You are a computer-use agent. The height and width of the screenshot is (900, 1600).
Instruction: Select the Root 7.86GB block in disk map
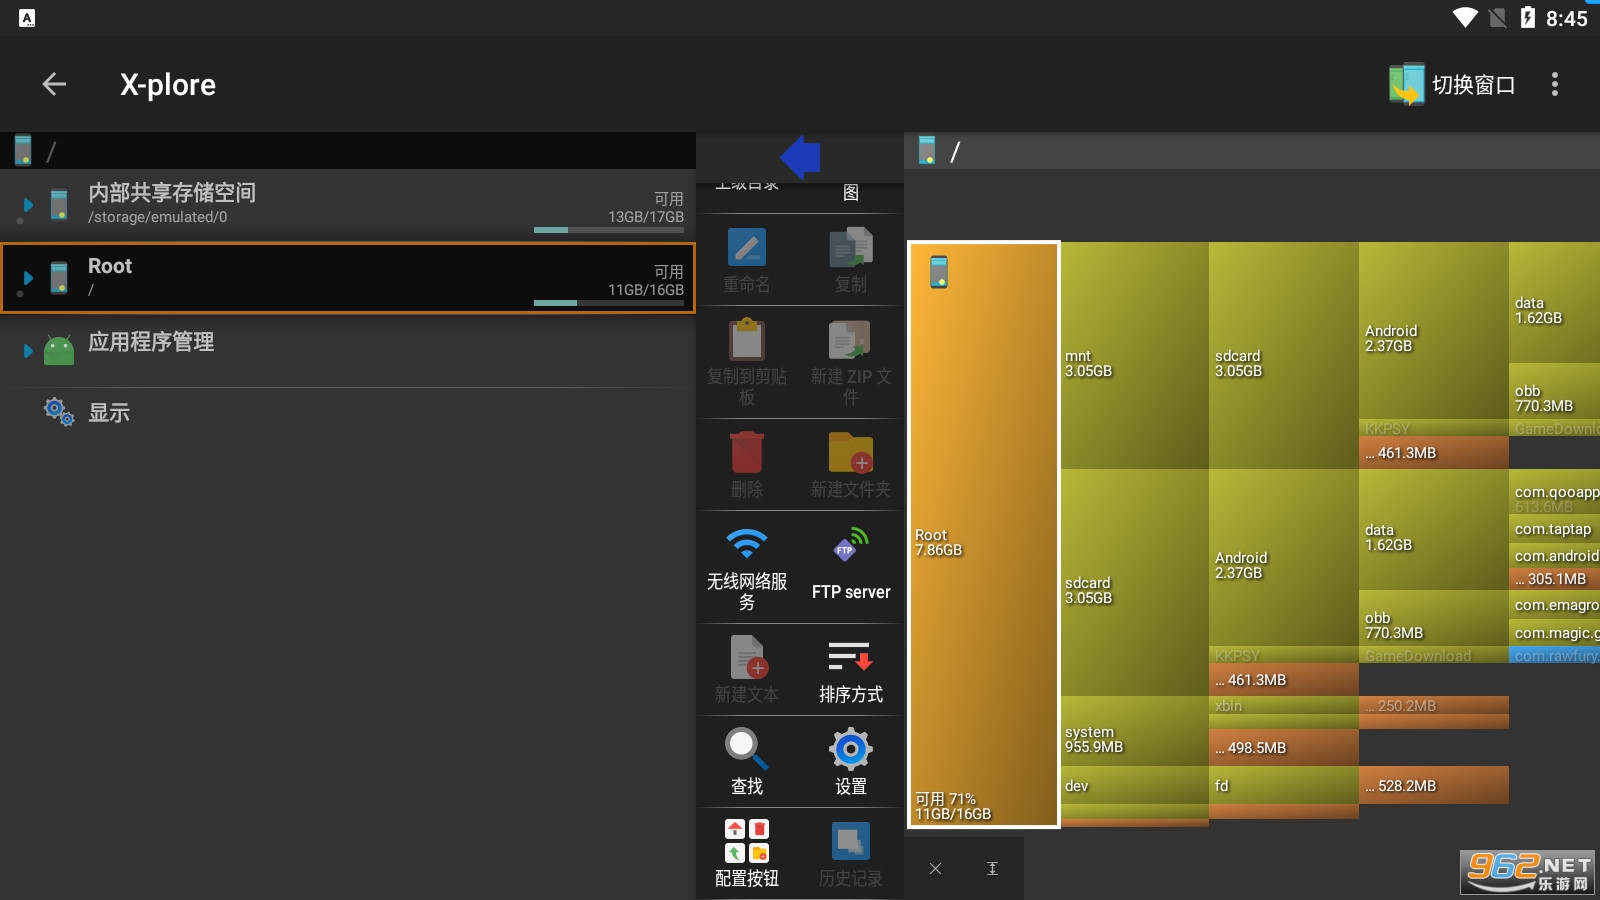tap(984, 534)
